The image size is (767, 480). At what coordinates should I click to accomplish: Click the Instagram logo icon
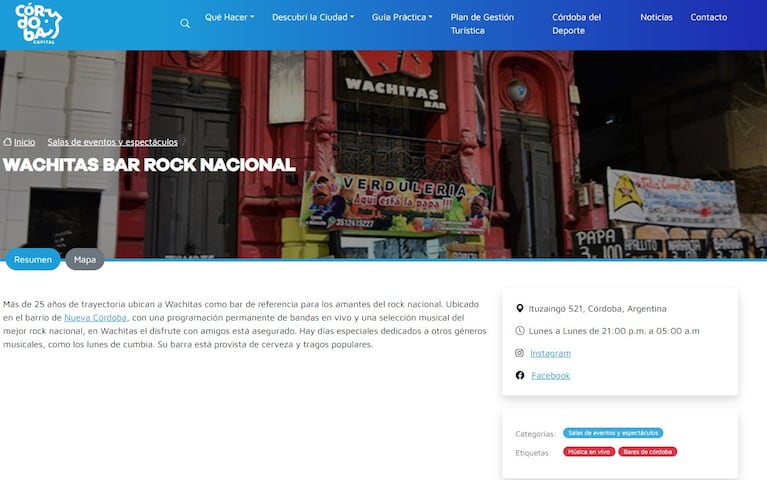519,353
